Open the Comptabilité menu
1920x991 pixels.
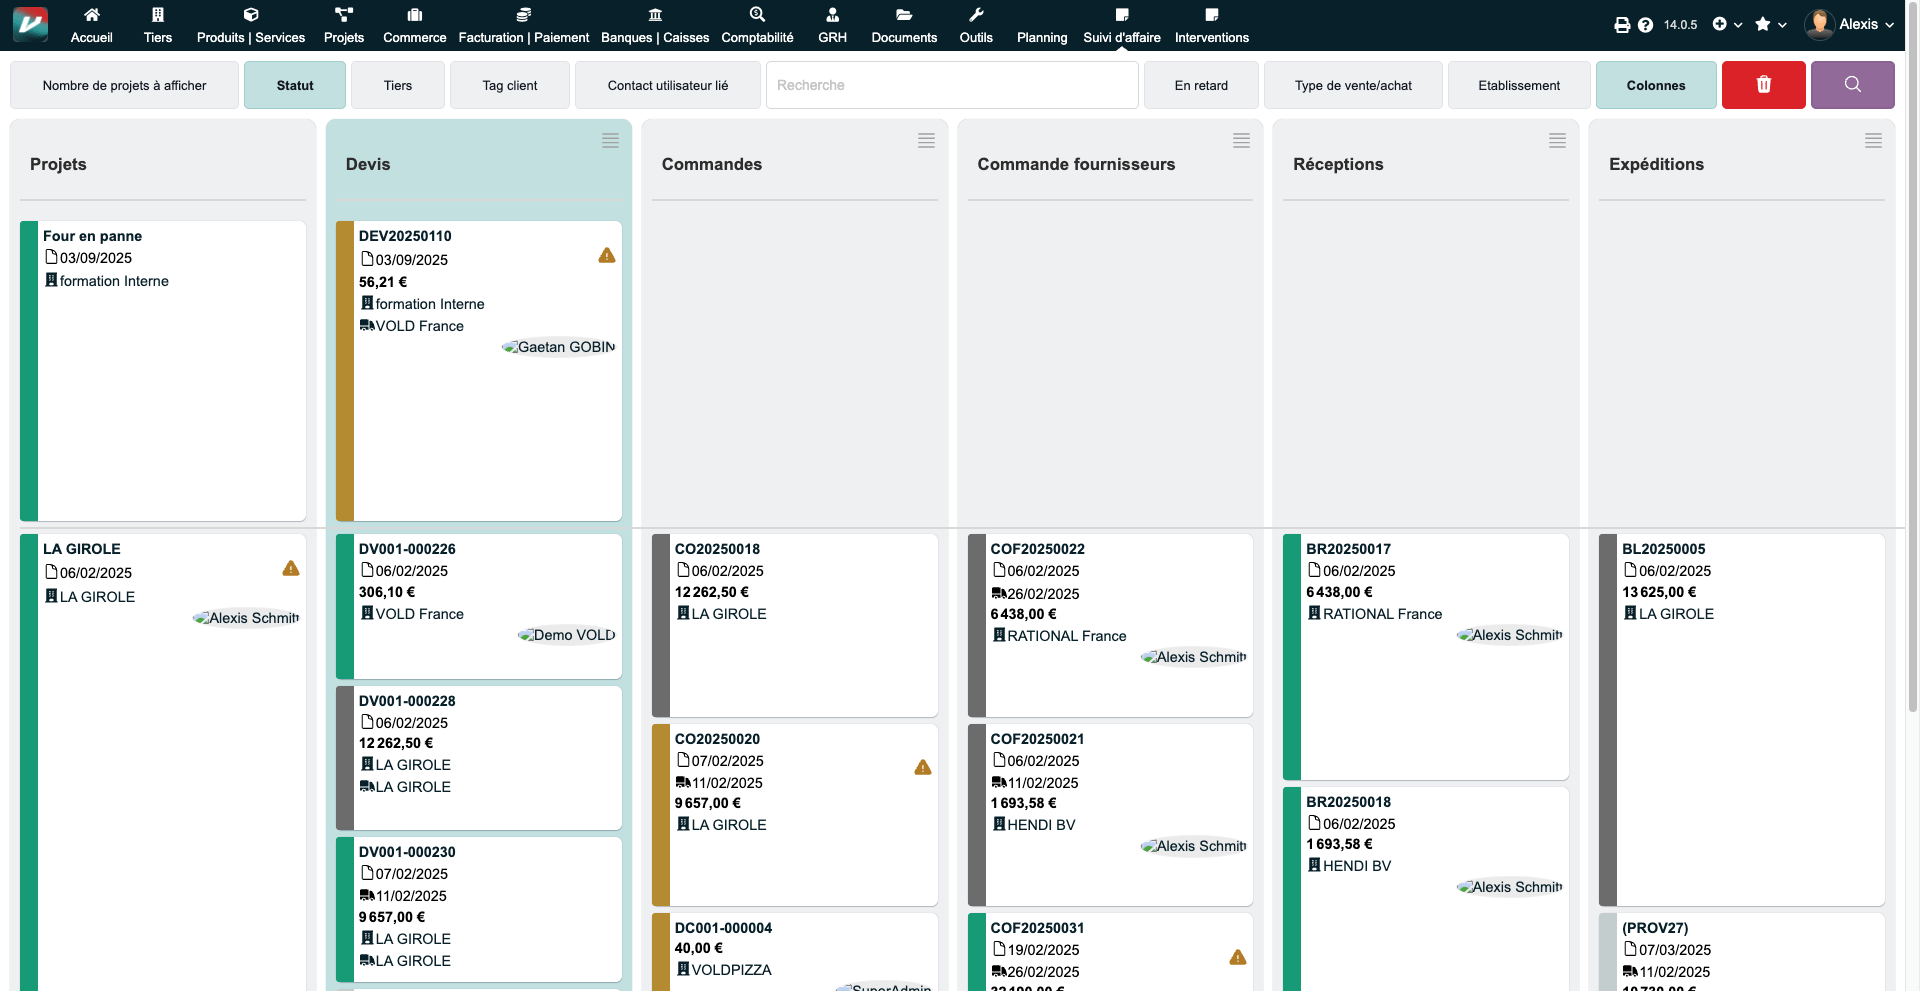pyautogui.click(x=757, y=25)
